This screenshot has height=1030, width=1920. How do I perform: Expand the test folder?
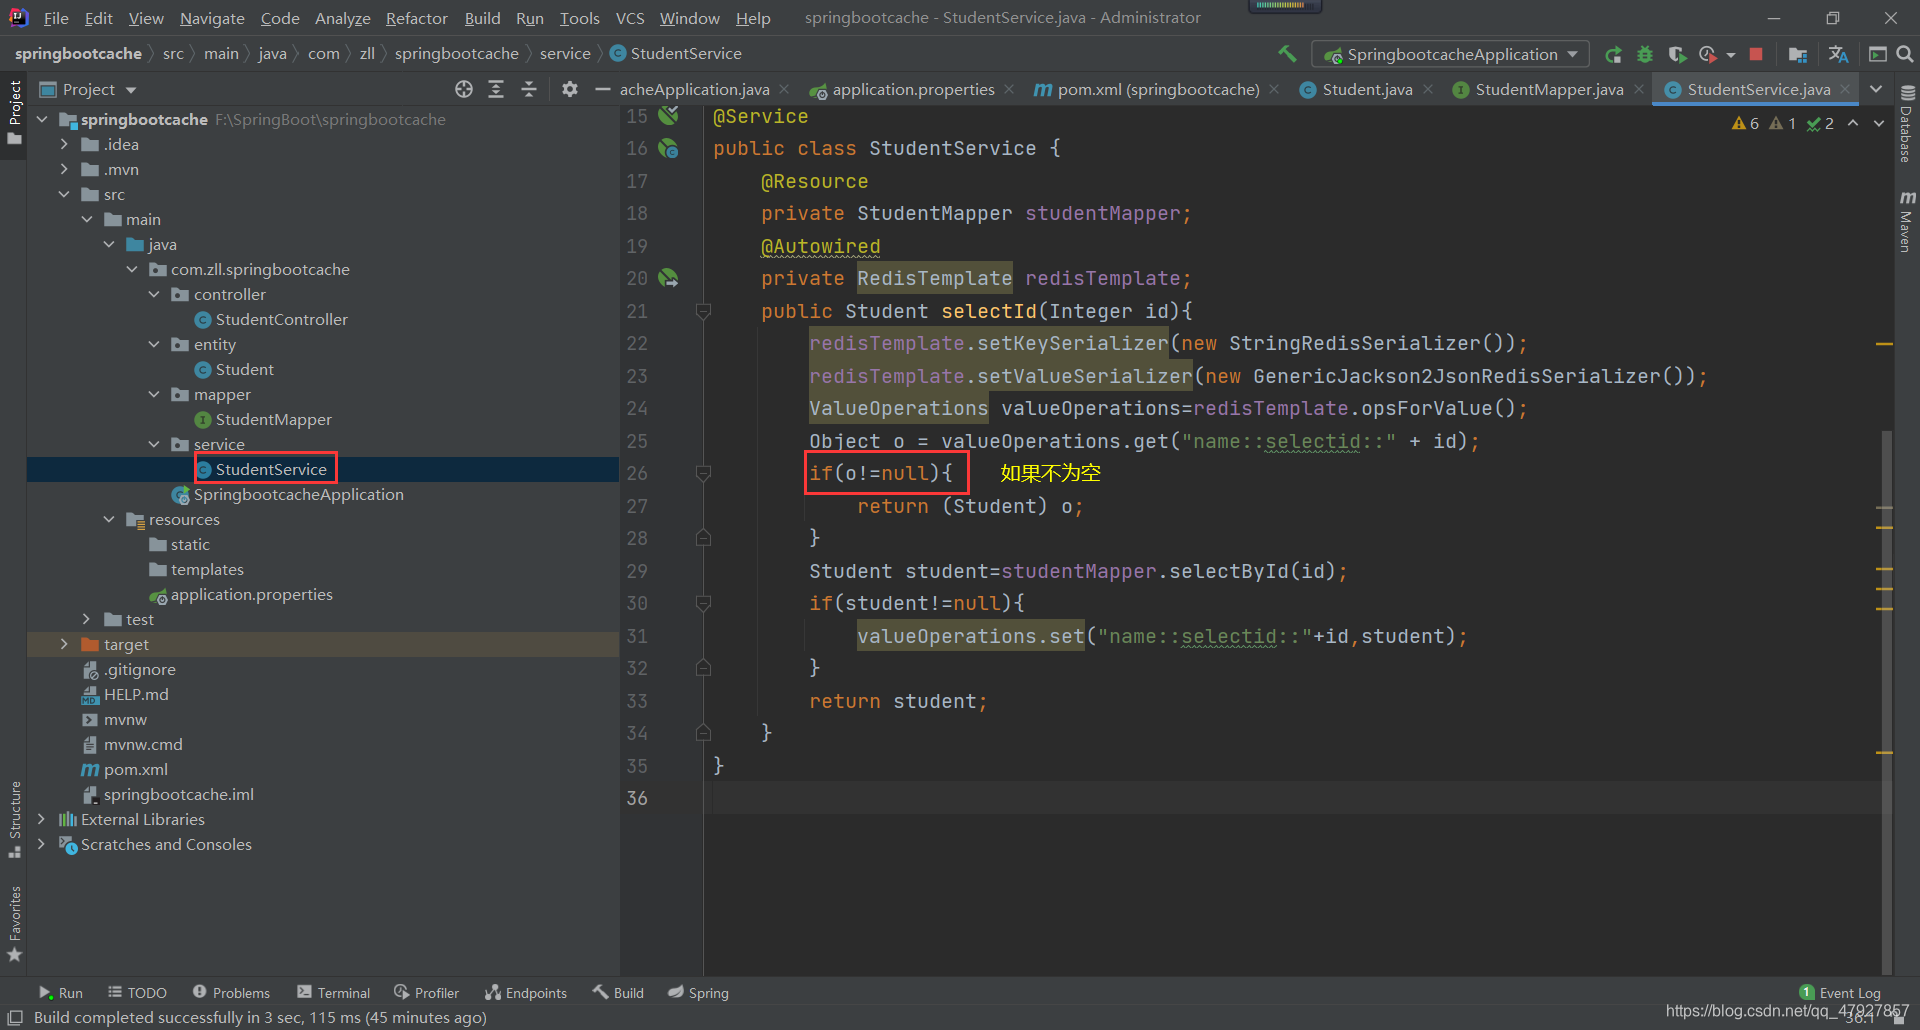tap(86, 619)
